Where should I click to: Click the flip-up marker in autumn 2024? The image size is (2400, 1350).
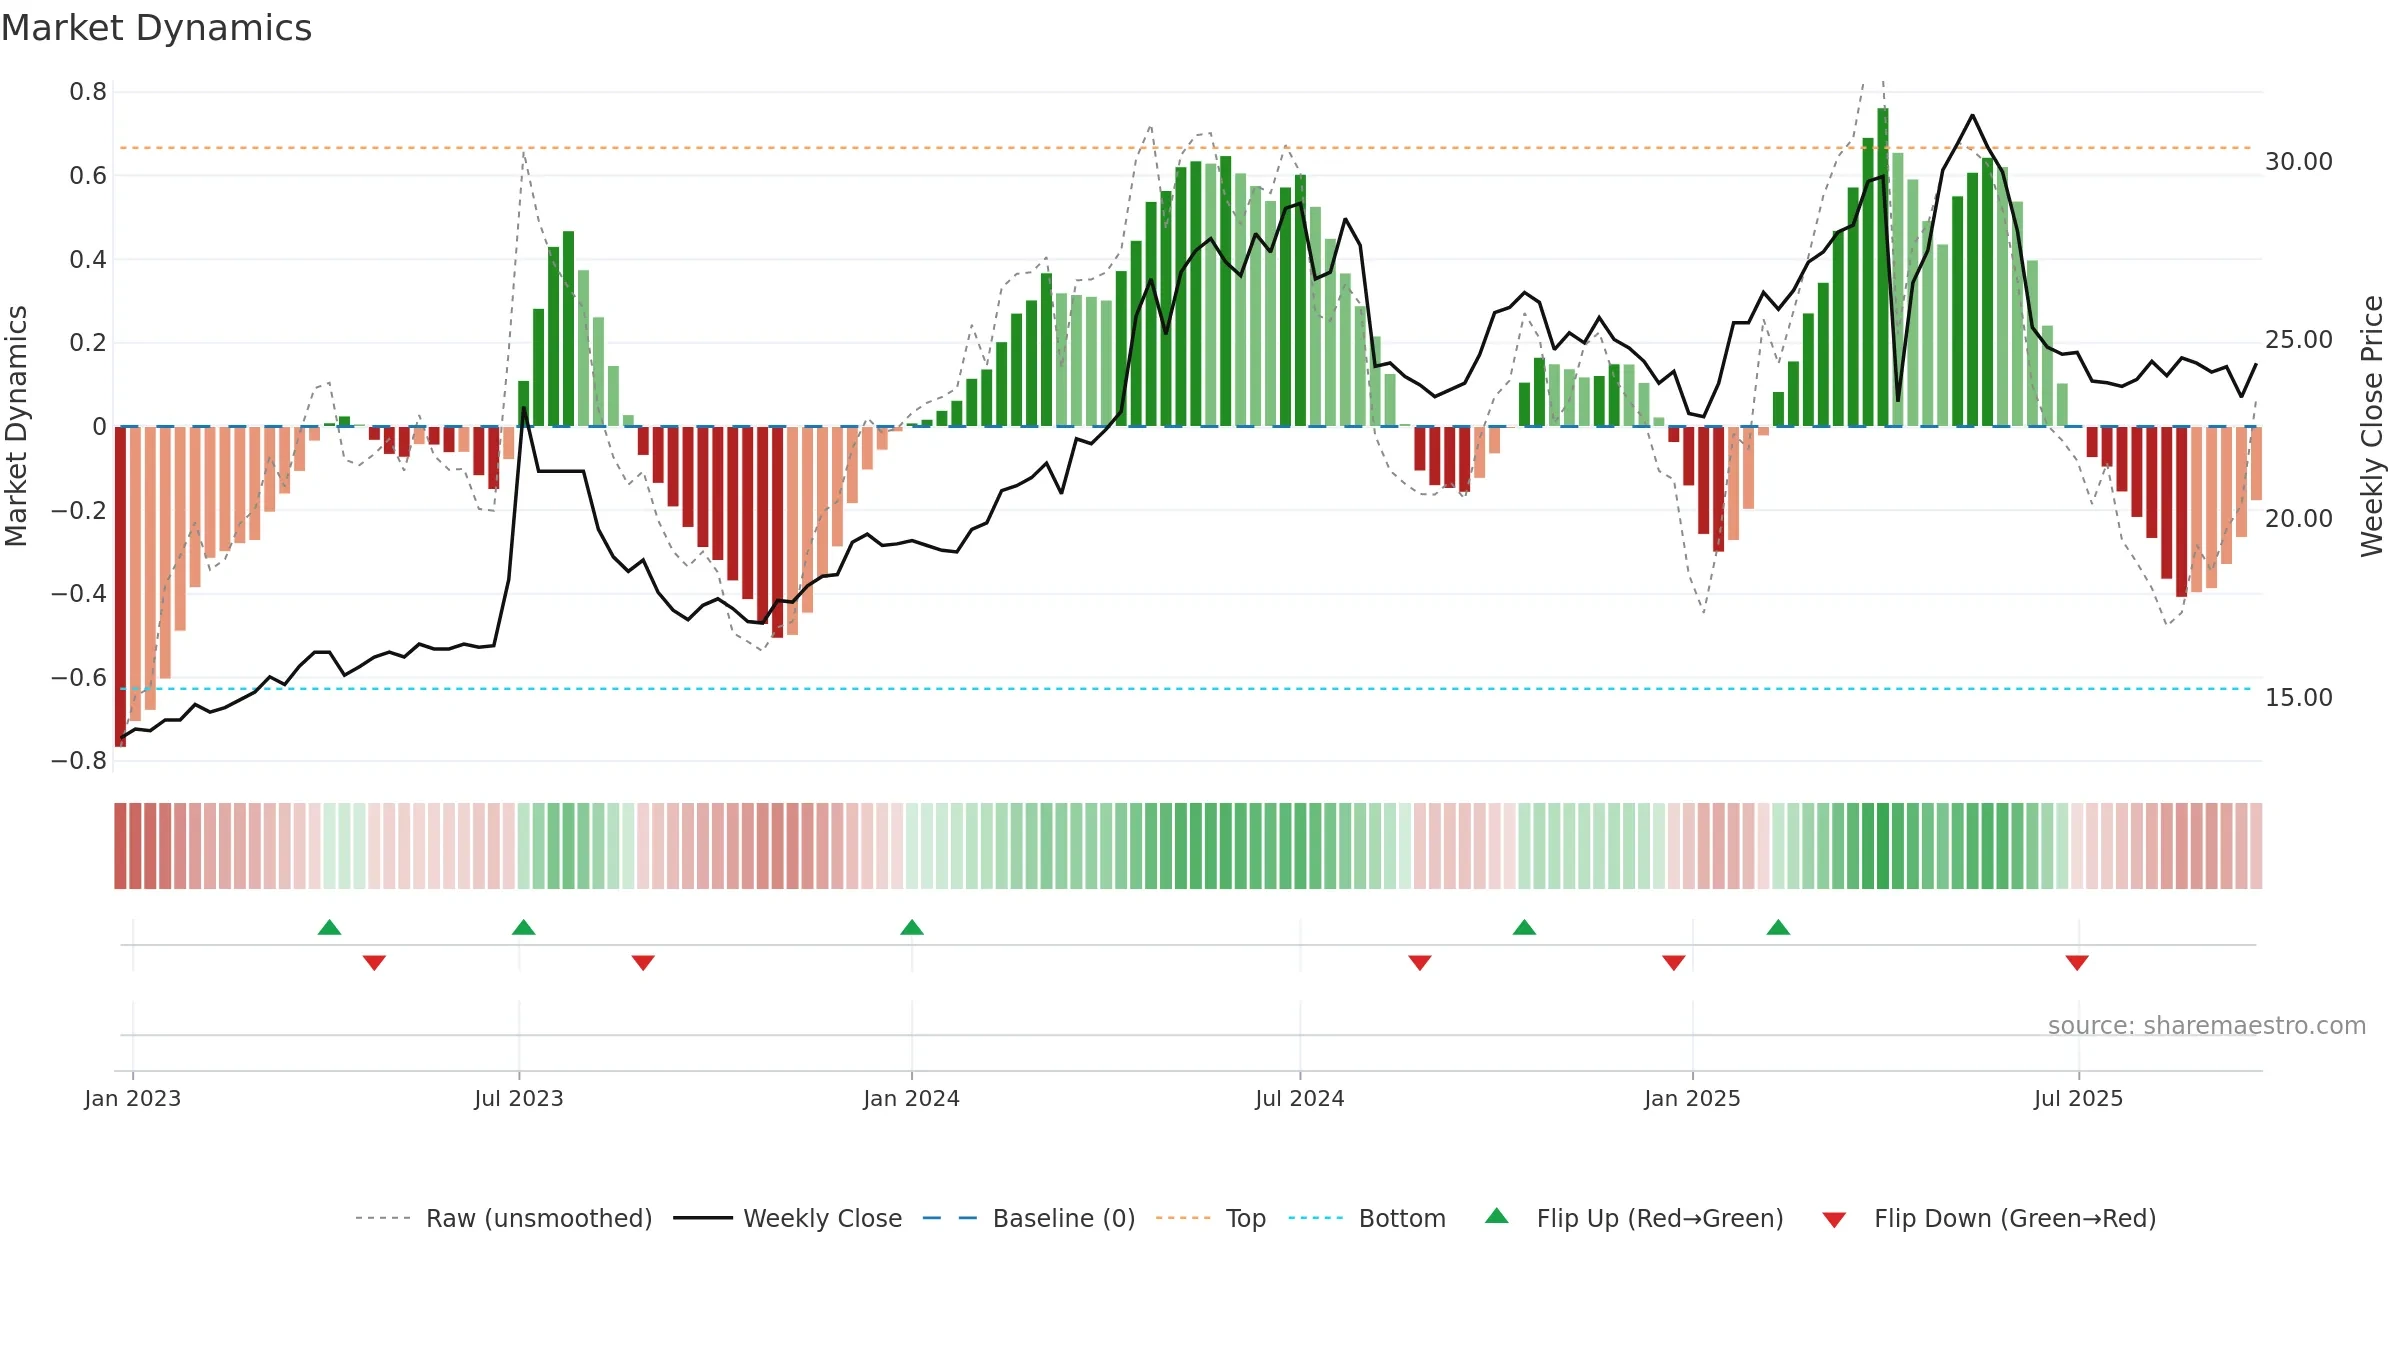tap(1524, 927)
